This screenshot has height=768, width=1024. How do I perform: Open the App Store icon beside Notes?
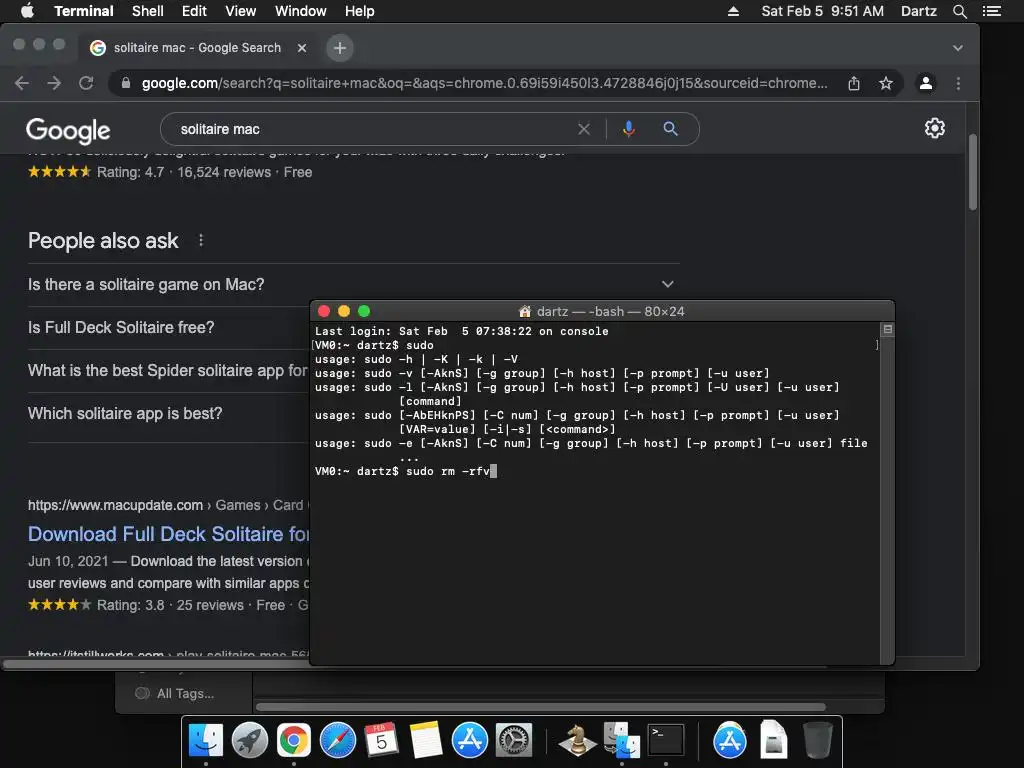coord(470,741)
